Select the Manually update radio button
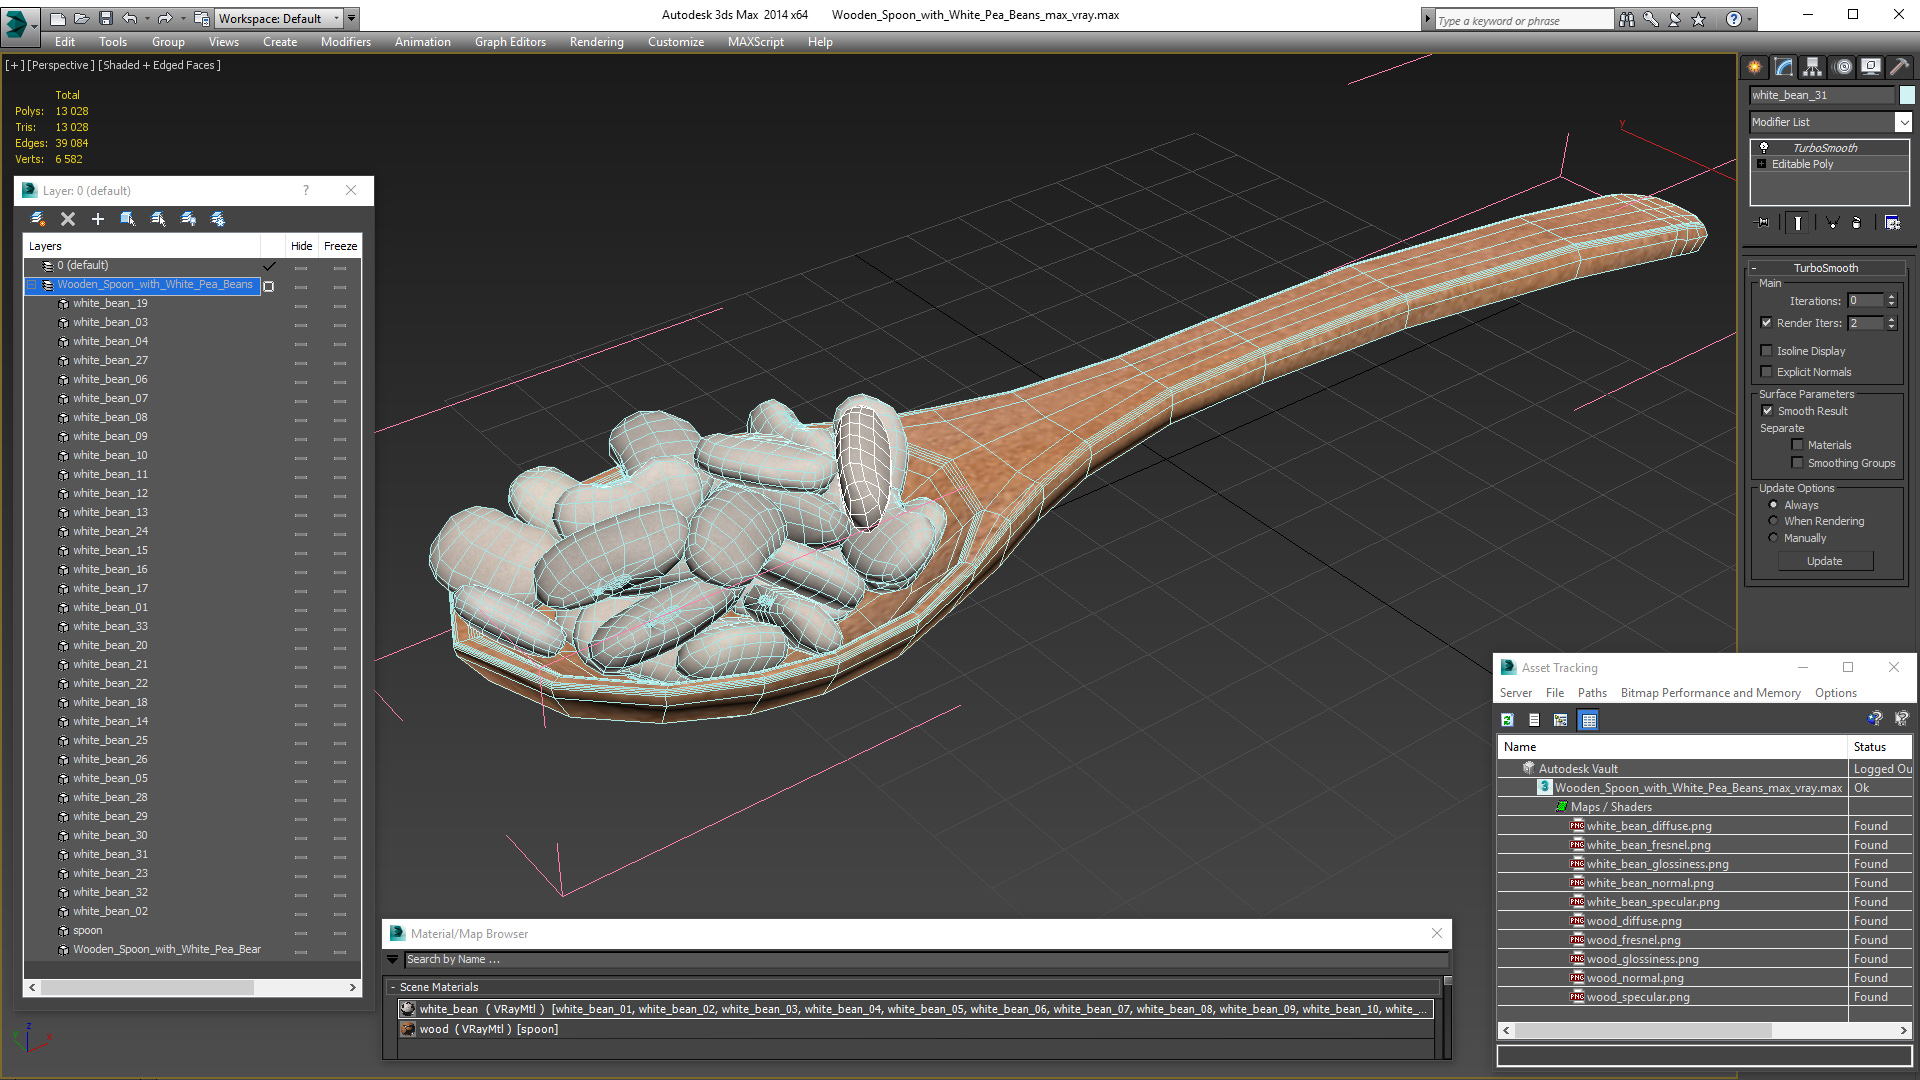Image resolution: width=1920 pixels, height=1080 pixels. 1774,538
